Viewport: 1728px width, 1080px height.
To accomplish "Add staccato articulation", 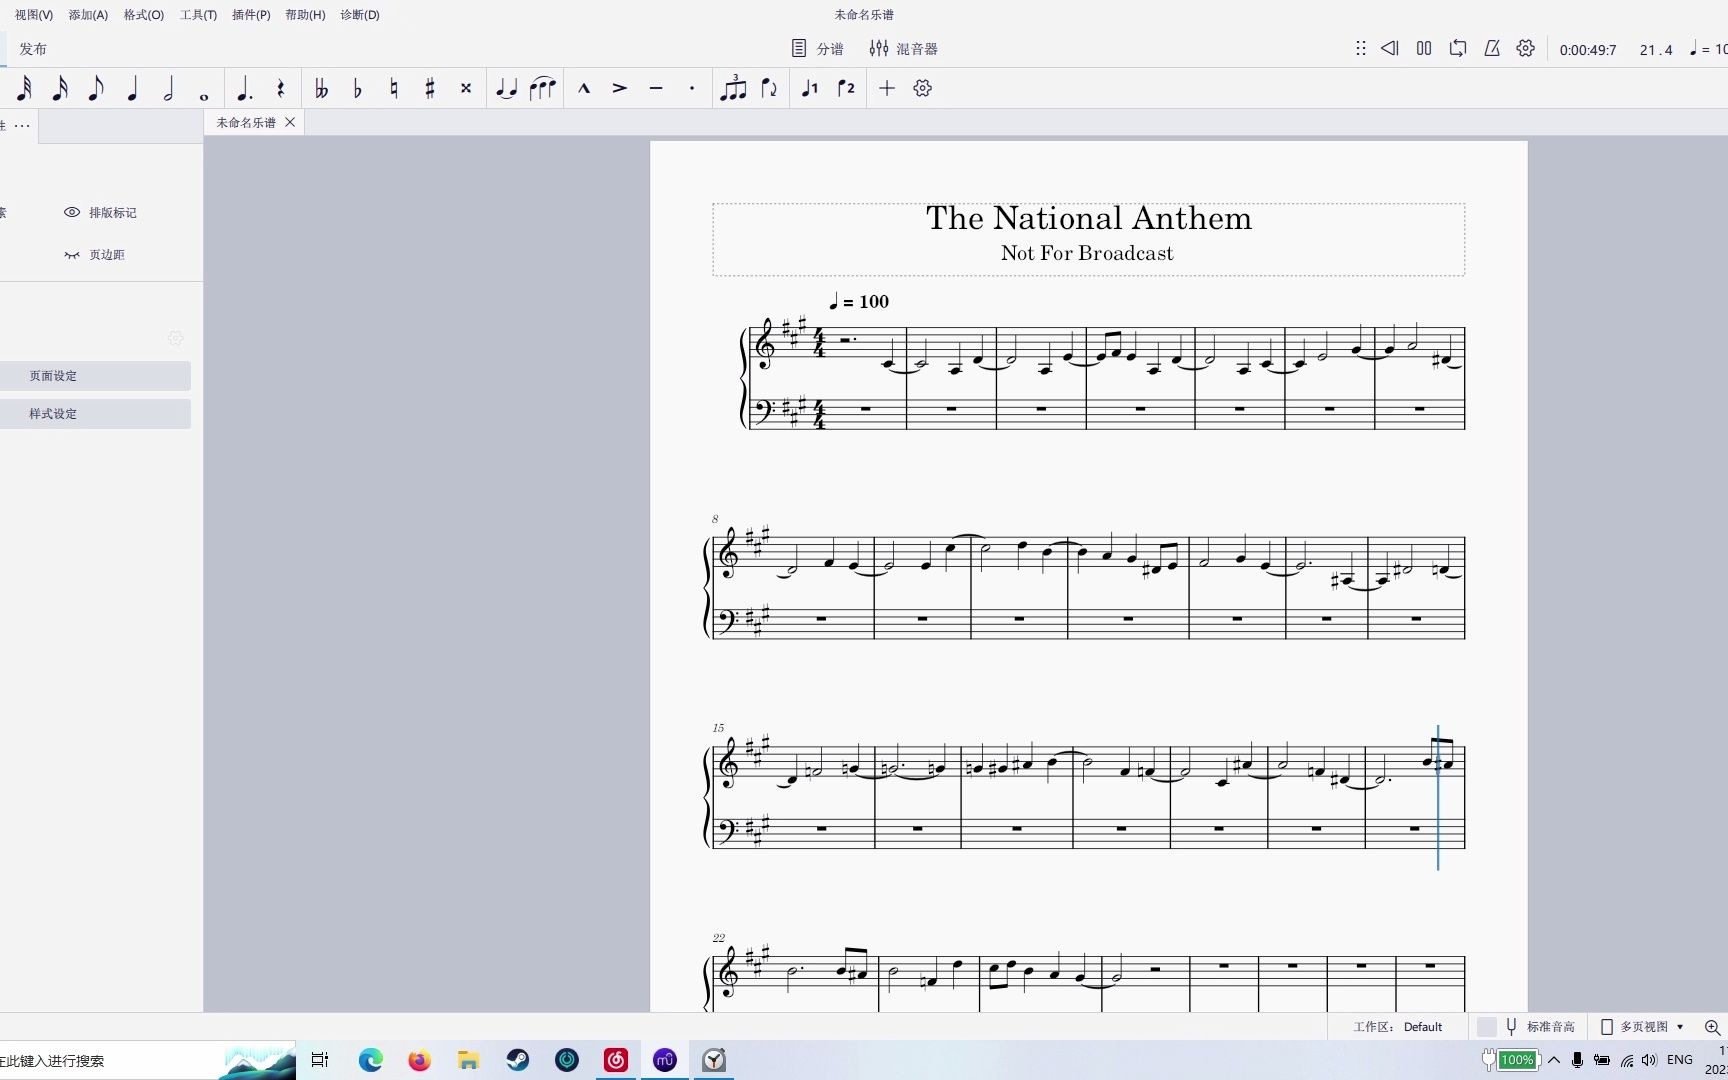I will (692, 89).
